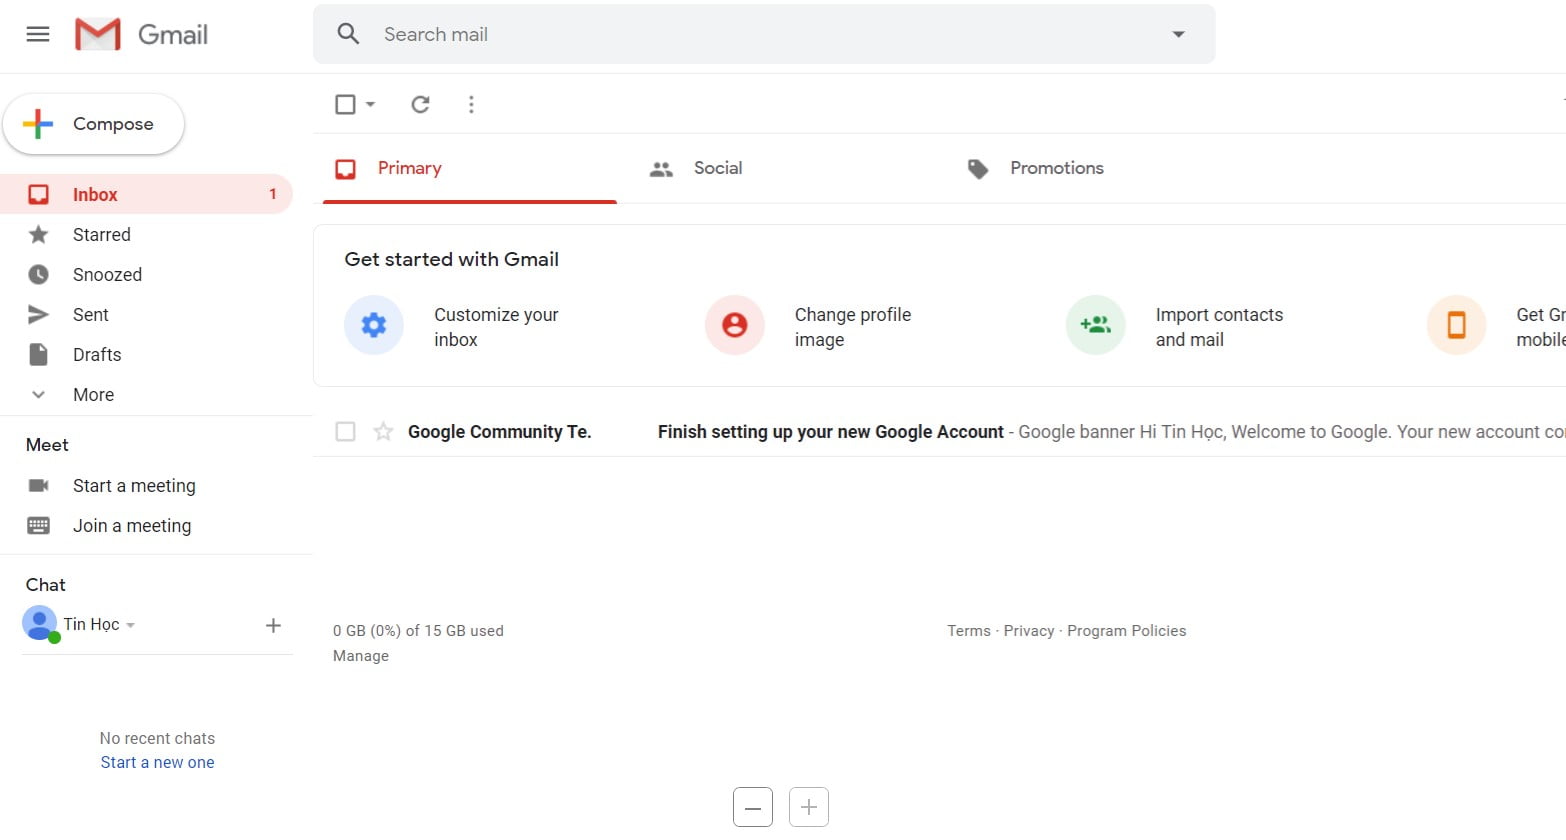
Task: Open Change profile image icon
Action: pyautogui.click(x=735, y=325)
